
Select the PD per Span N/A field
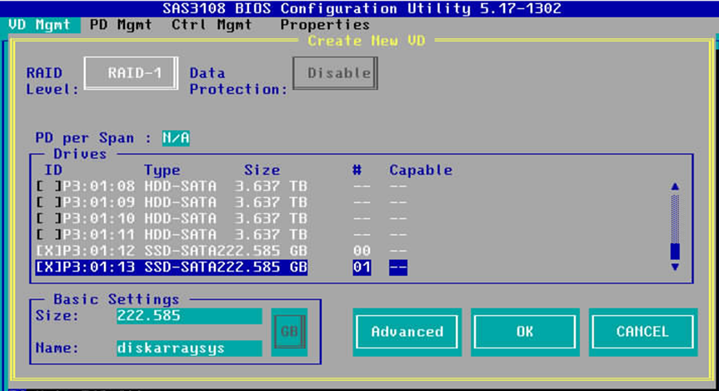point(176,138)
